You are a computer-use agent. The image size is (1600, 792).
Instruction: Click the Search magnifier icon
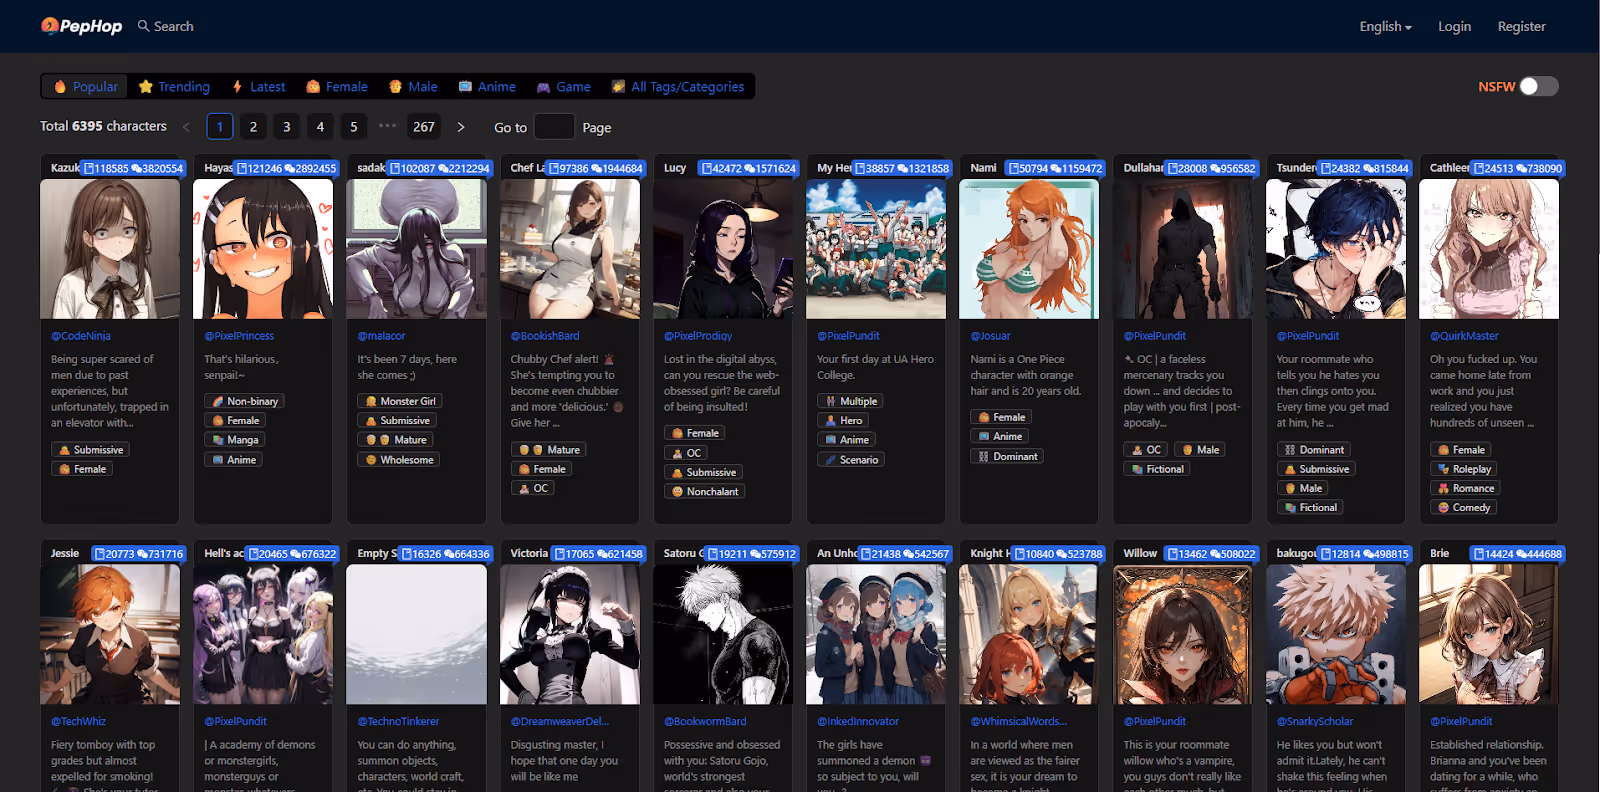click(x=144, y=26)
